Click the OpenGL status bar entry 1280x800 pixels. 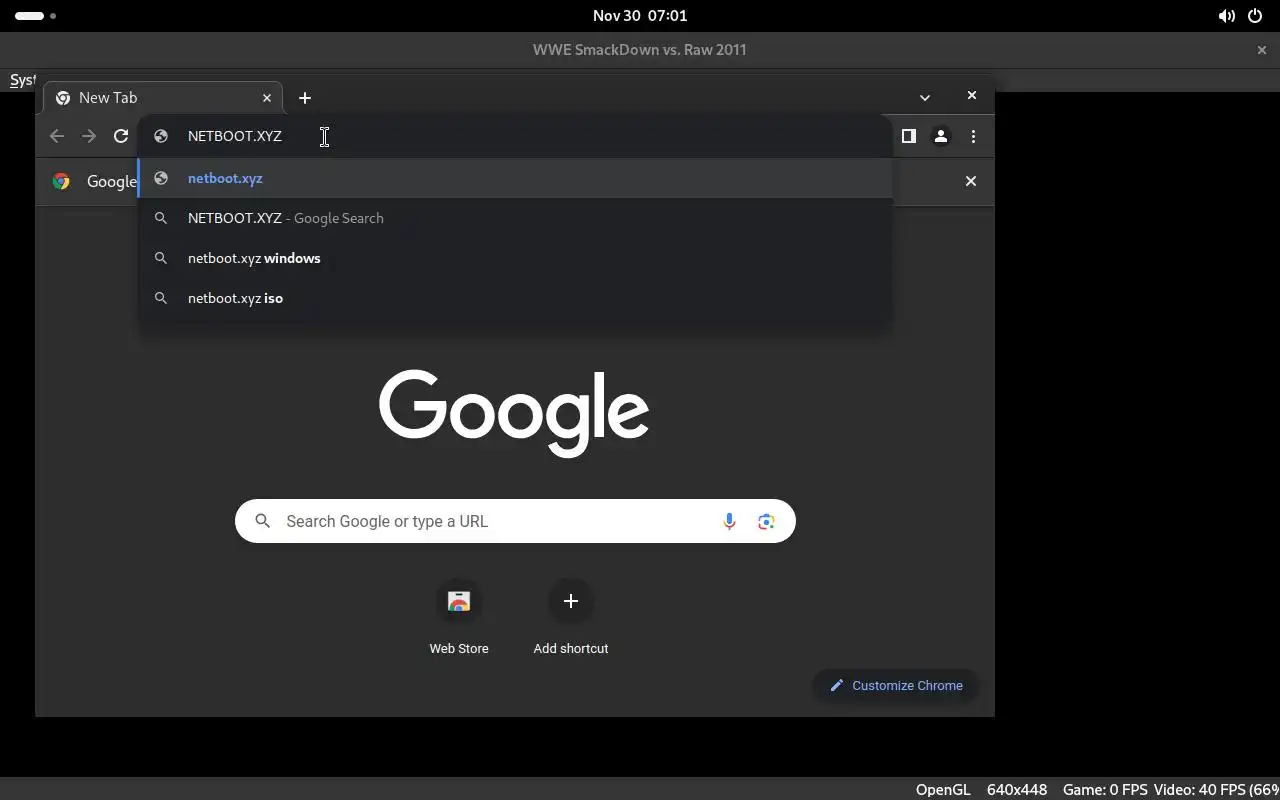pyautogui.click(x=943, y=789)
